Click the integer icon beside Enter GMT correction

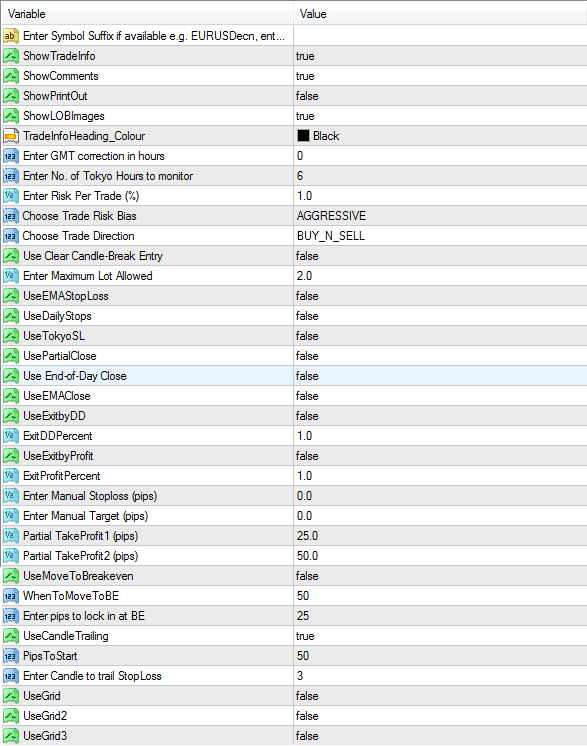pyautogui.click(x=10, y=156)
